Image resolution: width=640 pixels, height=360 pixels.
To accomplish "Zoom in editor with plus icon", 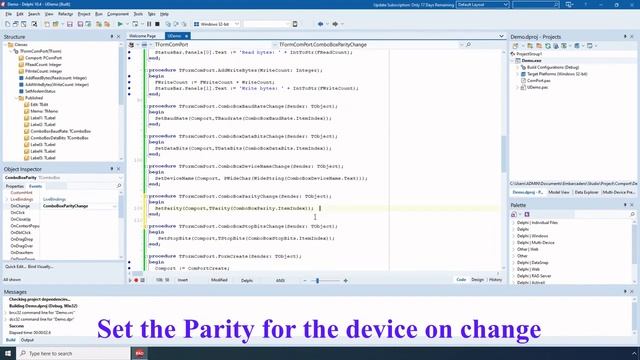I will coord(346,280).
